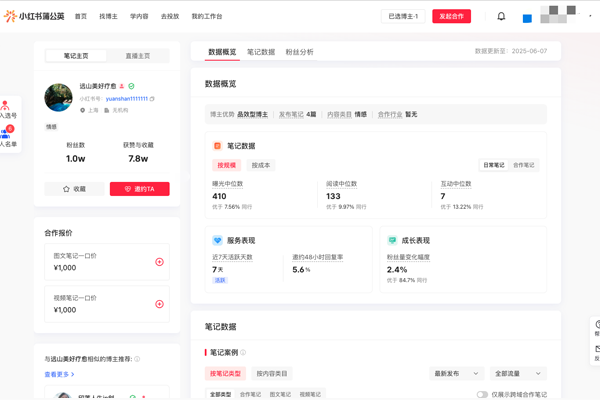The height and width of the screenshot is (400, 600).
Task: Select the 按规模 option
Action: pyautogui.click(x=227, y=165)
